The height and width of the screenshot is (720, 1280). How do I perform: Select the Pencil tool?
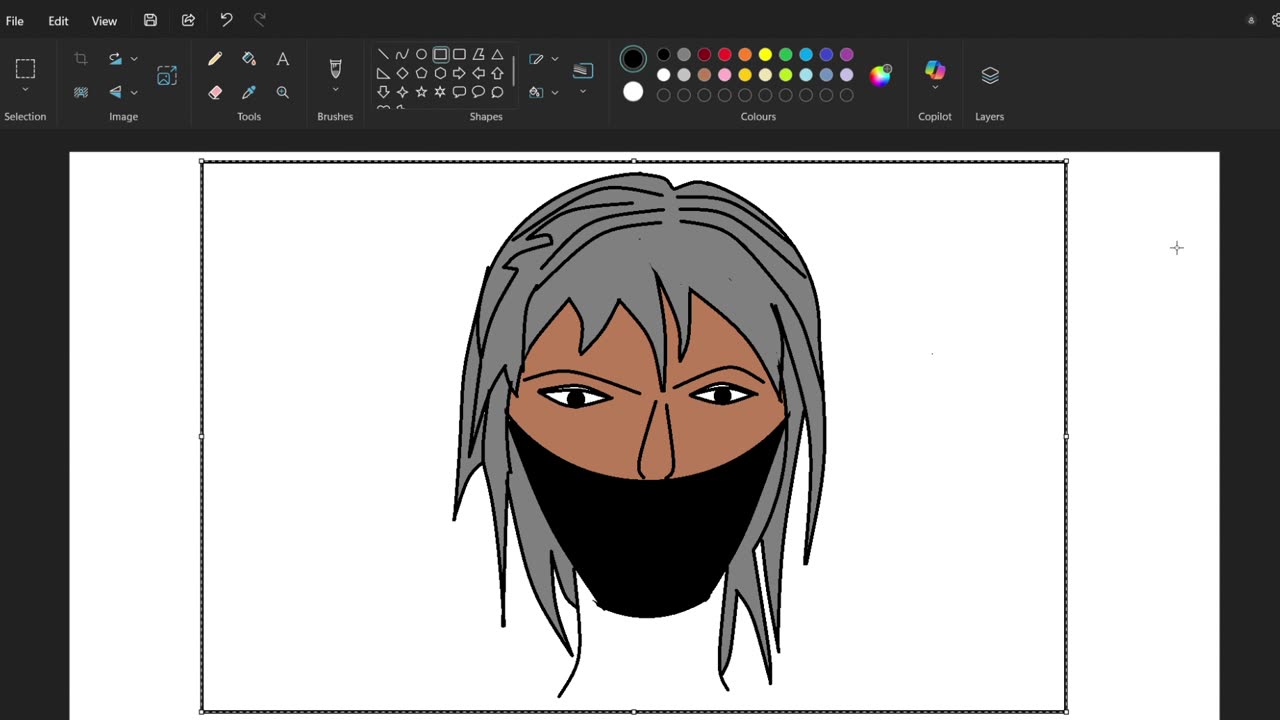(215, 59)
